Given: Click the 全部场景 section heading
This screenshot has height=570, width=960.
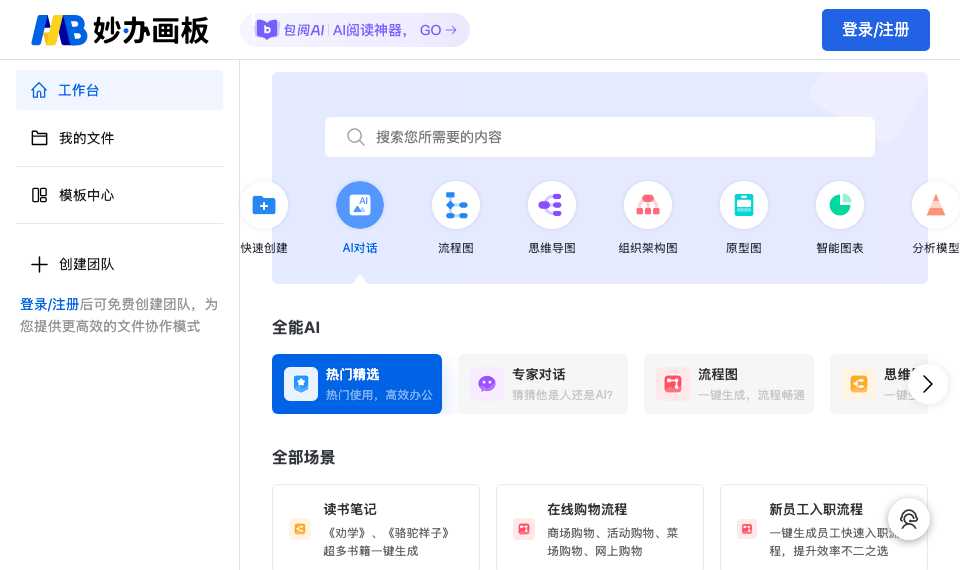Looking at the screenshot, I should (x=304, y=457).
